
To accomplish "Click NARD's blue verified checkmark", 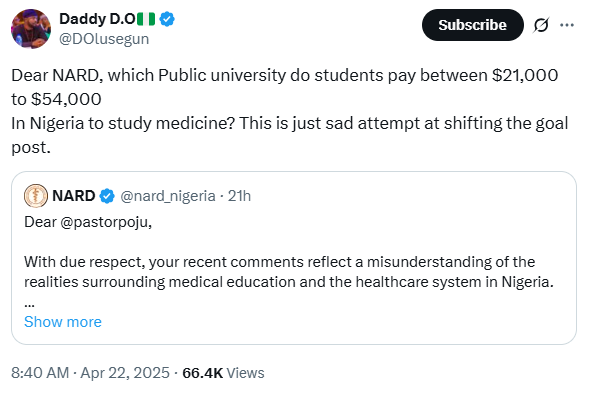I will (x=107, y=196).
